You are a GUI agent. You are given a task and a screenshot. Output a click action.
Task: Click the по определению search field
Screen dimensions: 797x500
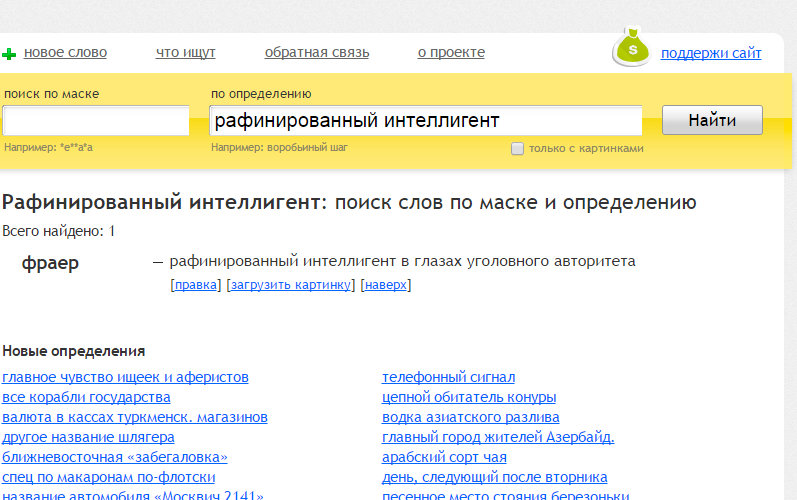(425, 121)
